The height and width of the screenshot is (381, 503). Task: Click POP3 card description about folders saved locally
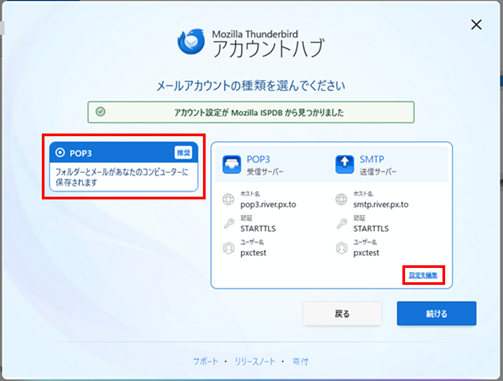[121, 177]
